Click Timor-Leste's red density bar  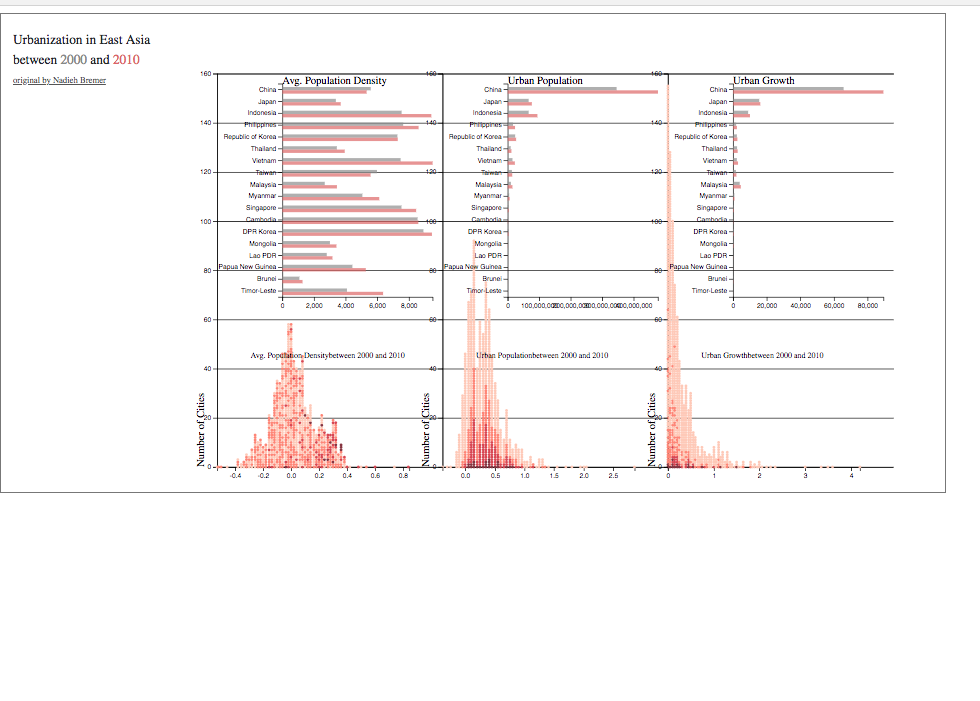pos(332,294)
